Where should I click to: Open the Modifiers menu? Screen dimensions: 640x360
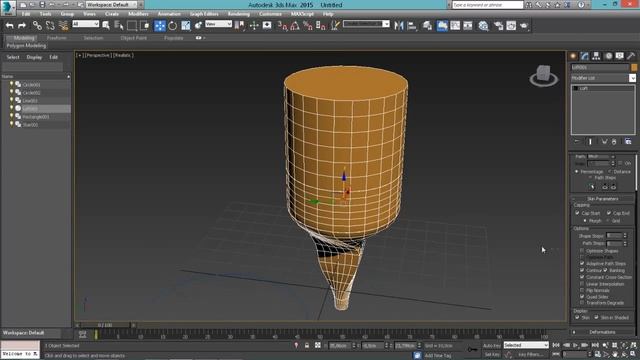(x=138, y=14)
